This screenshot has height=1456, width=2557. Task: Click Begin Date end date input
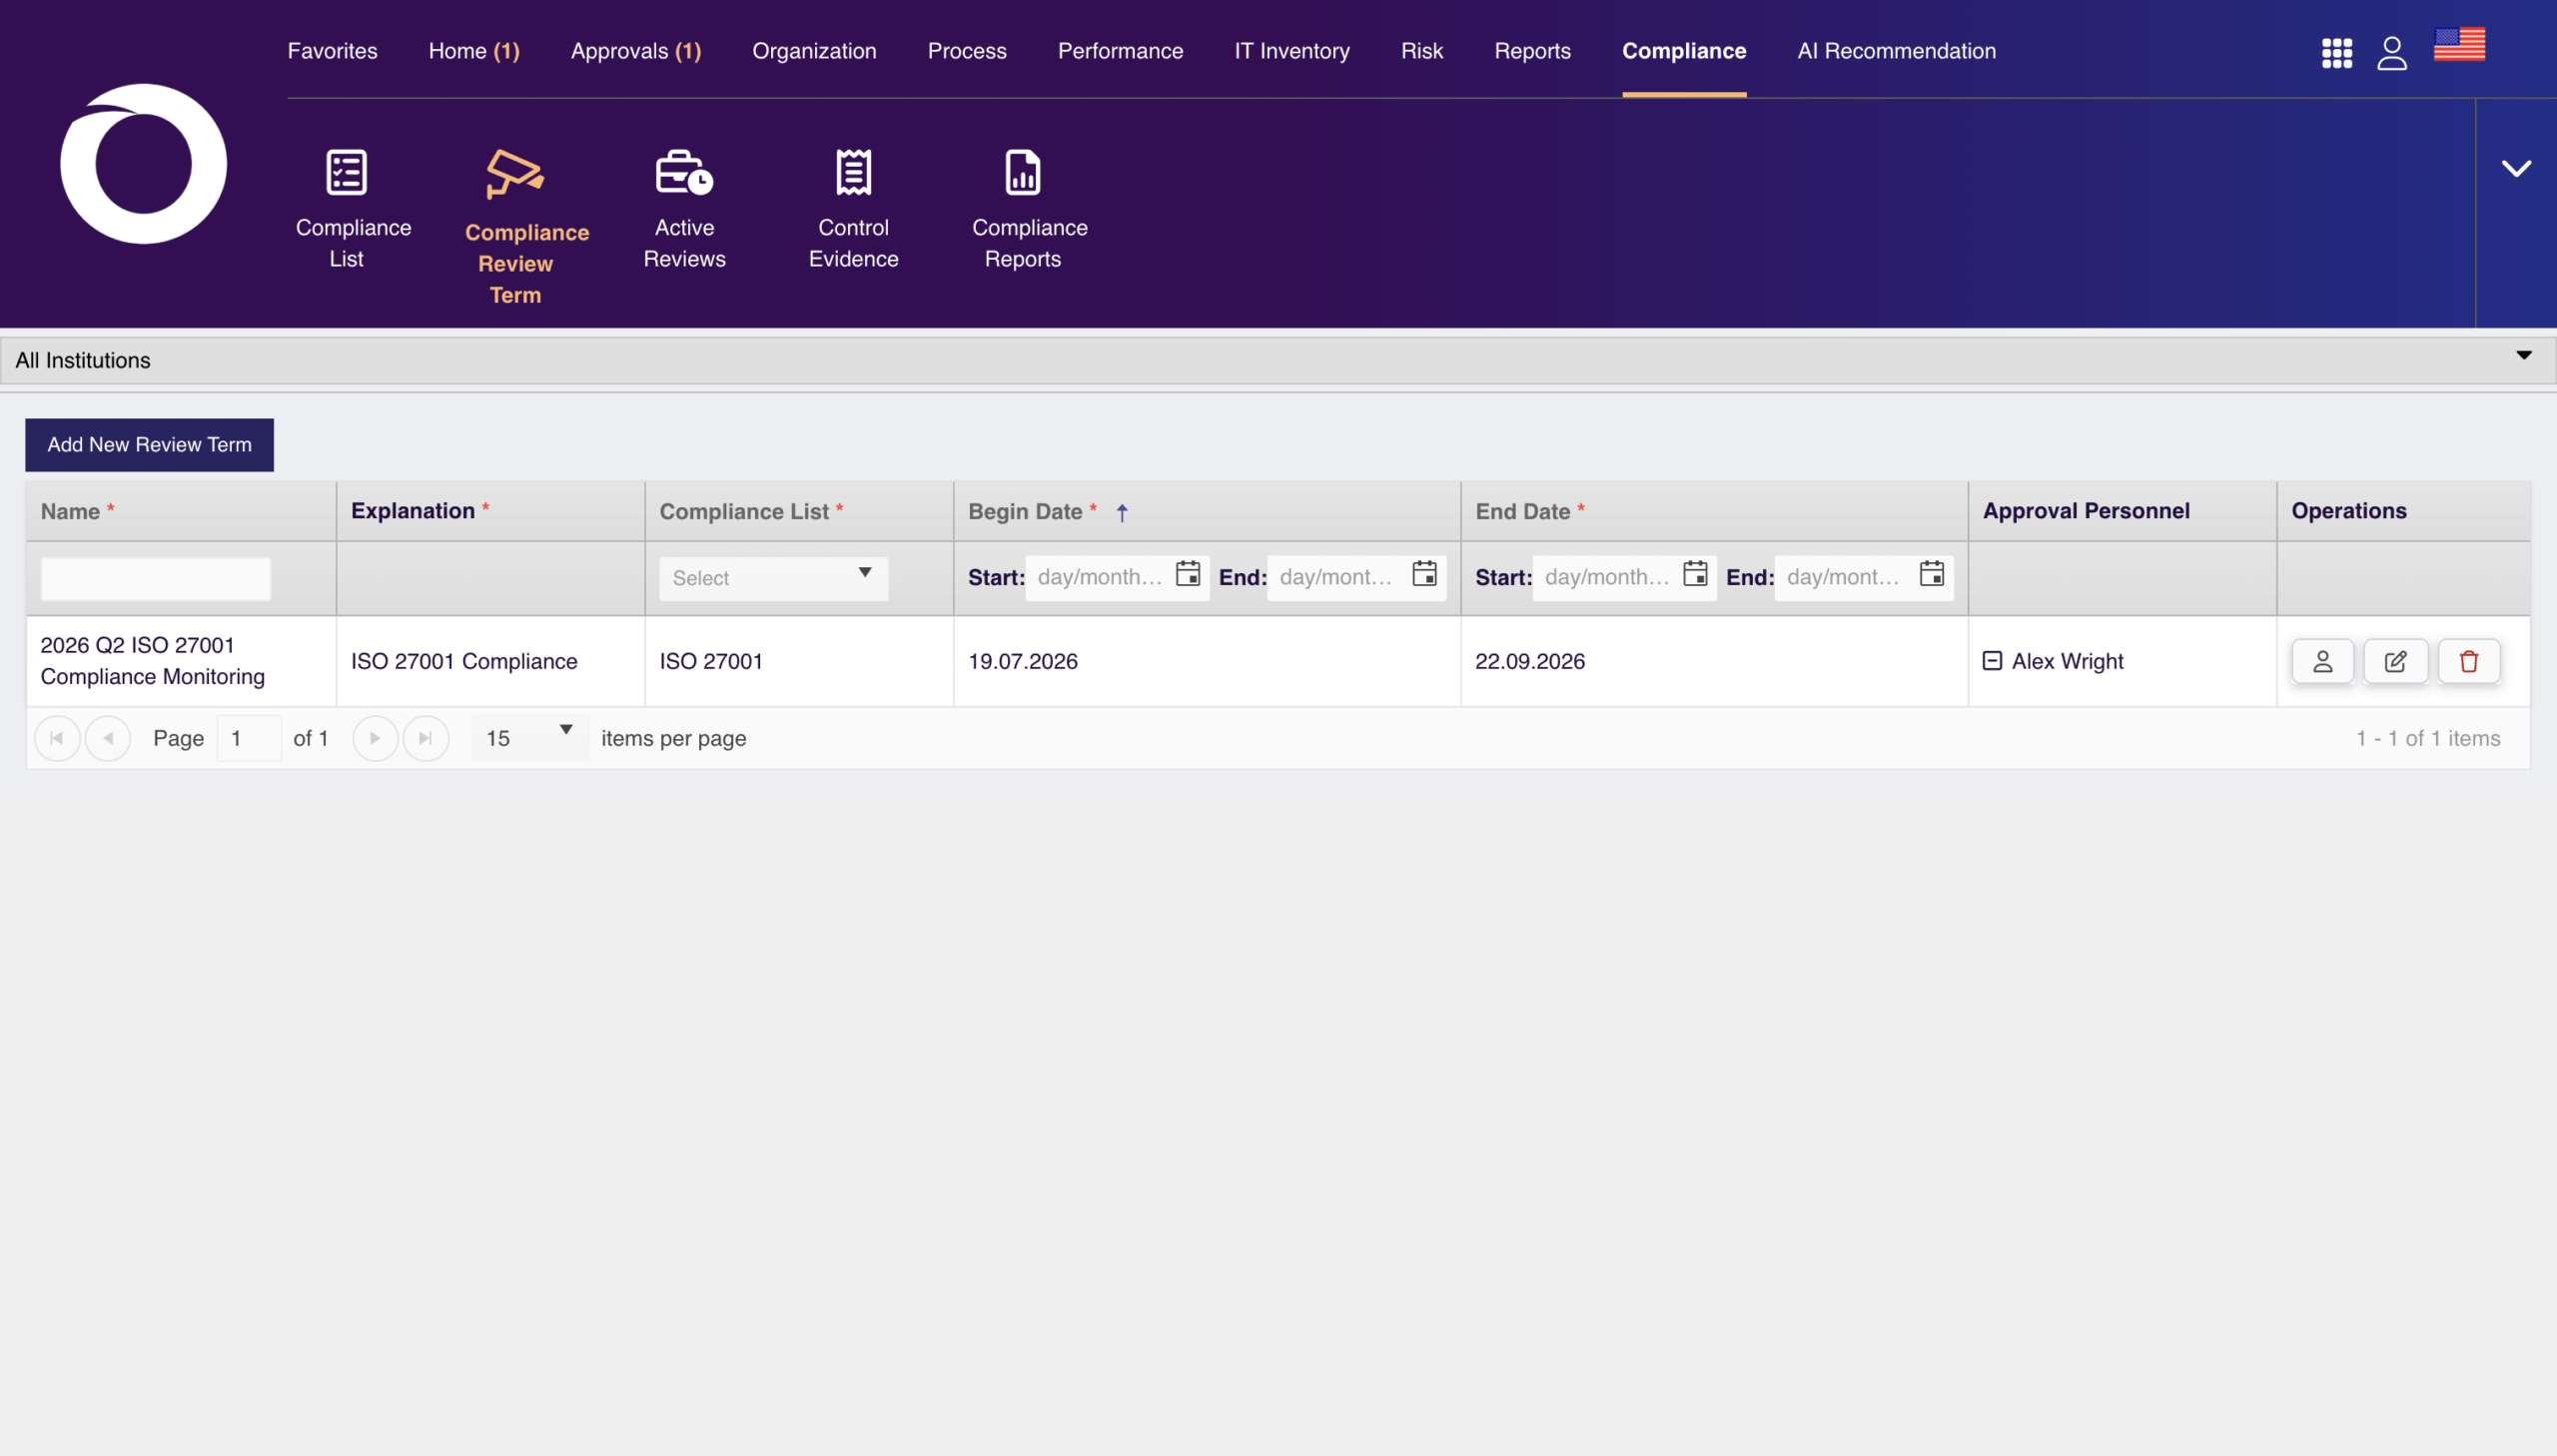1337,577
